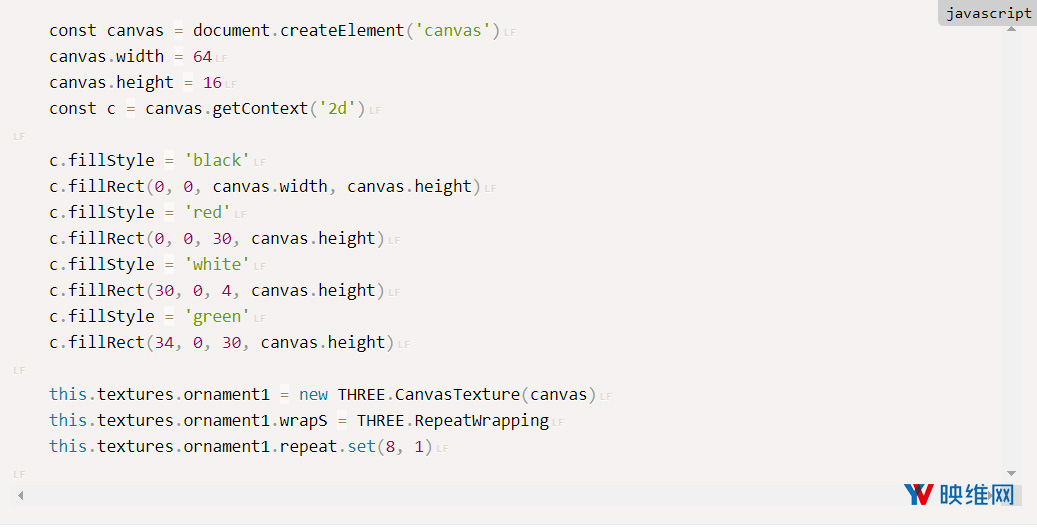Click the 'black' fillStyle string

[x=217, y=161]
